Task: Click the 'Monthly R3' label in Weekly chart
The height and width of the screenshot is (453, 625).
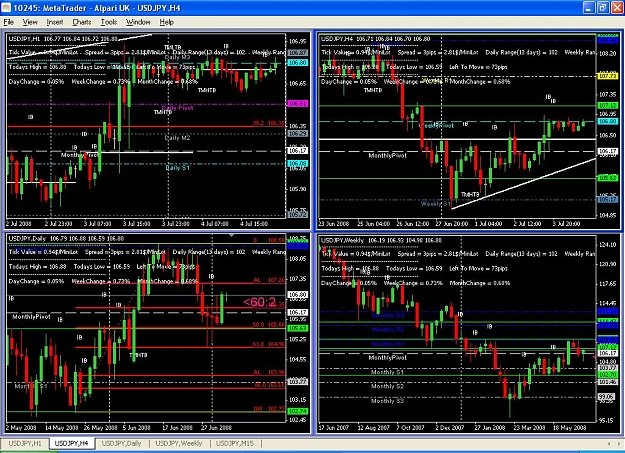Action: [x=388, y=315]
